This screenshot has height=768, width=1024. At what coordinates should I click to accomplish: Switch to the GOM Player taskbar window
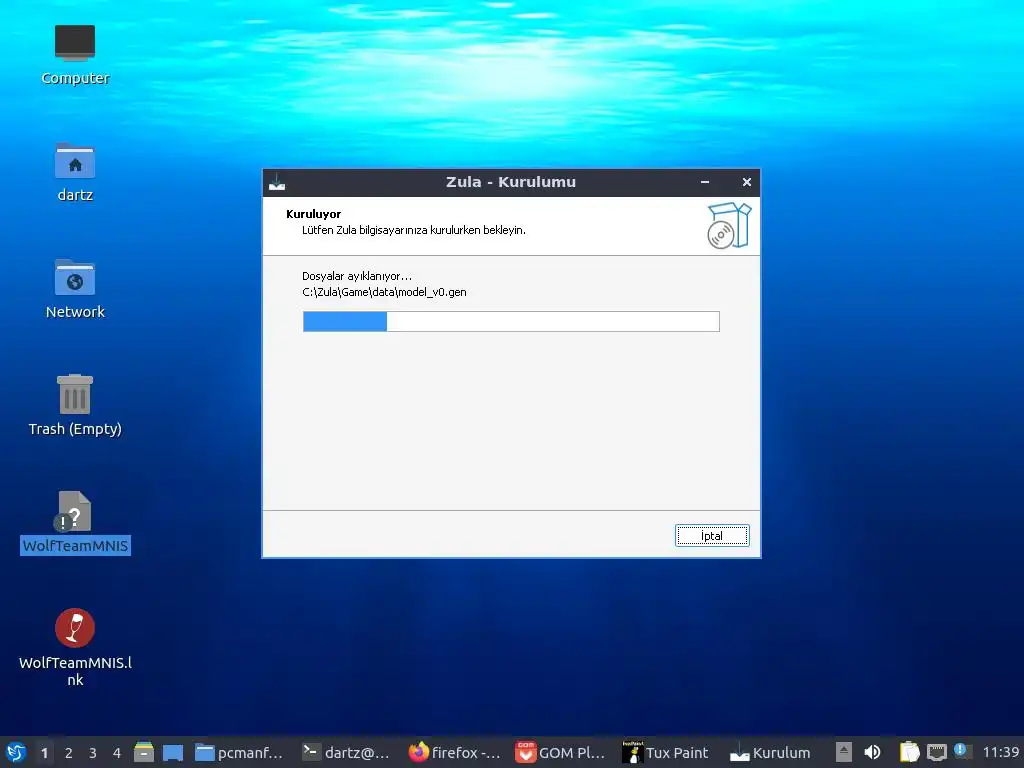(560, 752)
